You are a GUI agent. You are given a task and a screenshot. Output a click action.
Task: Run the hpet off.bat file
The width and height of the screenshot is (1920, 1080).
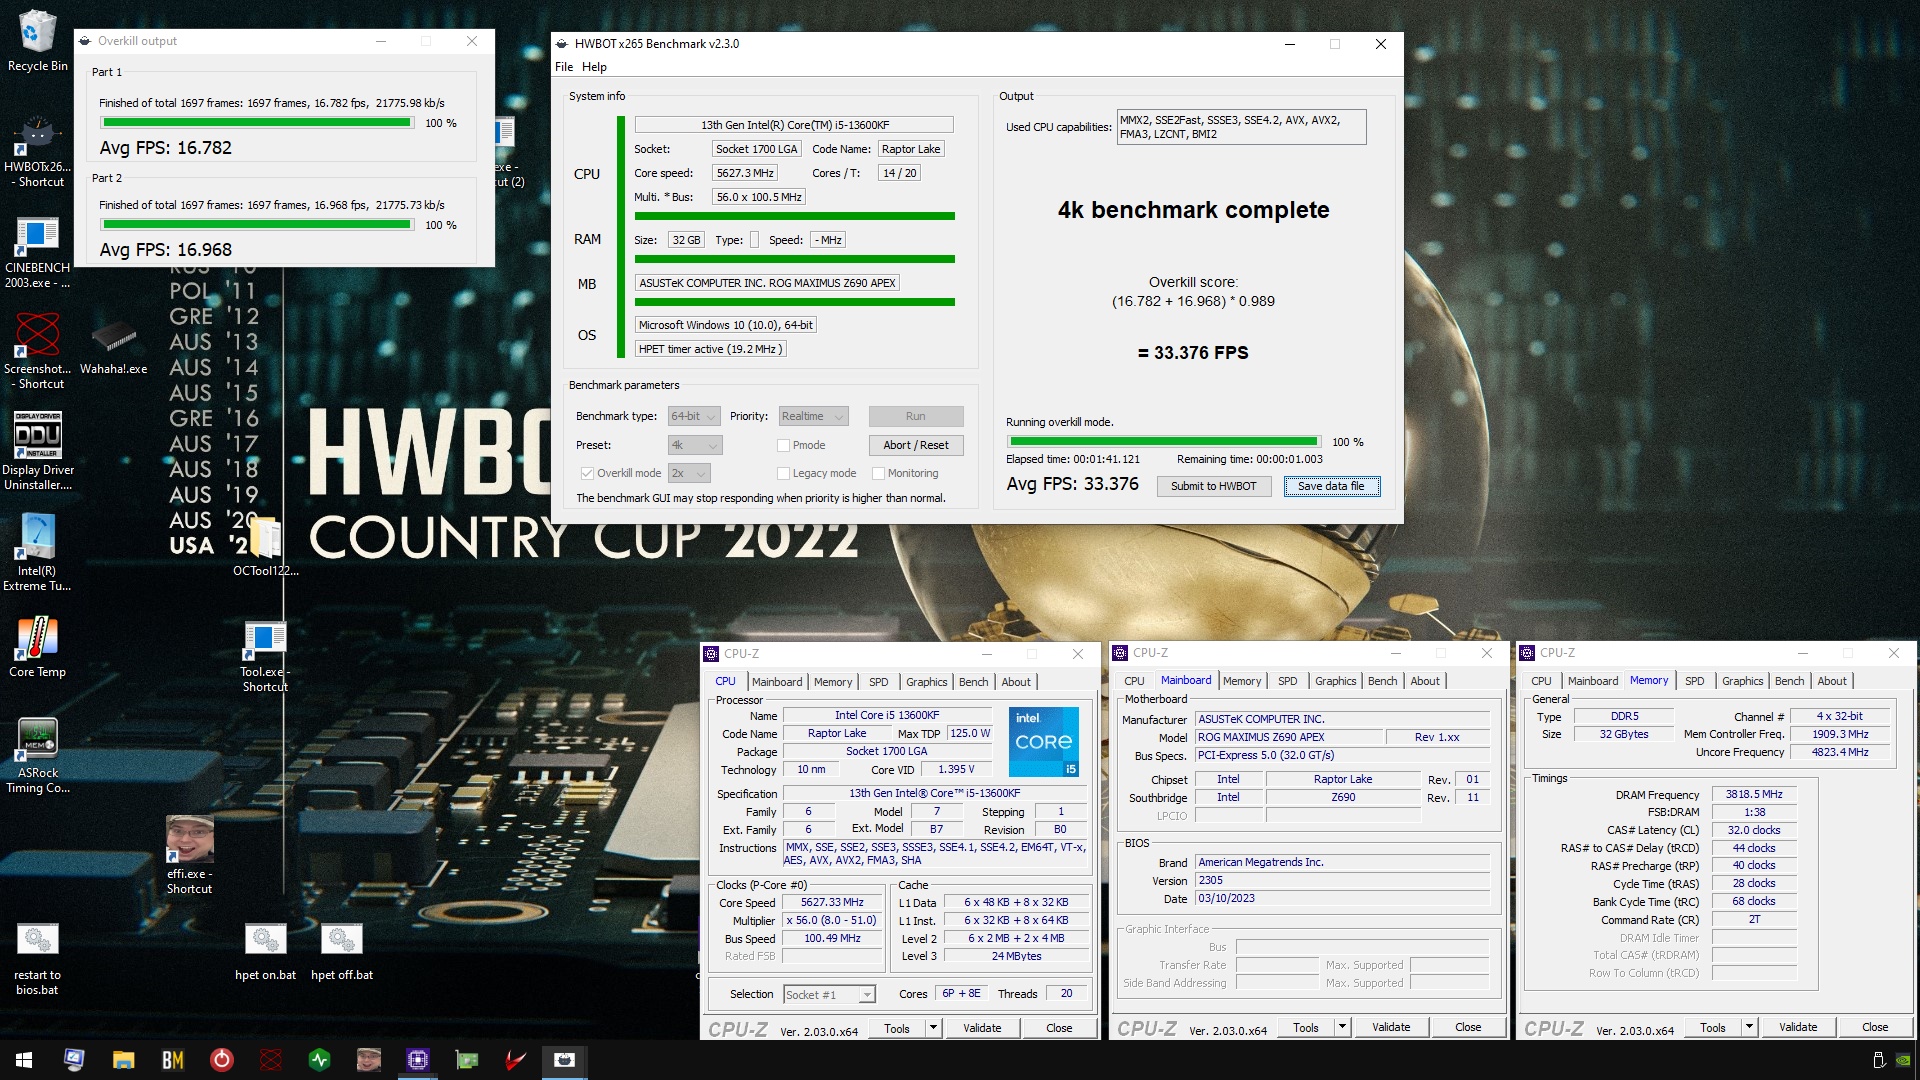[341, 952]
